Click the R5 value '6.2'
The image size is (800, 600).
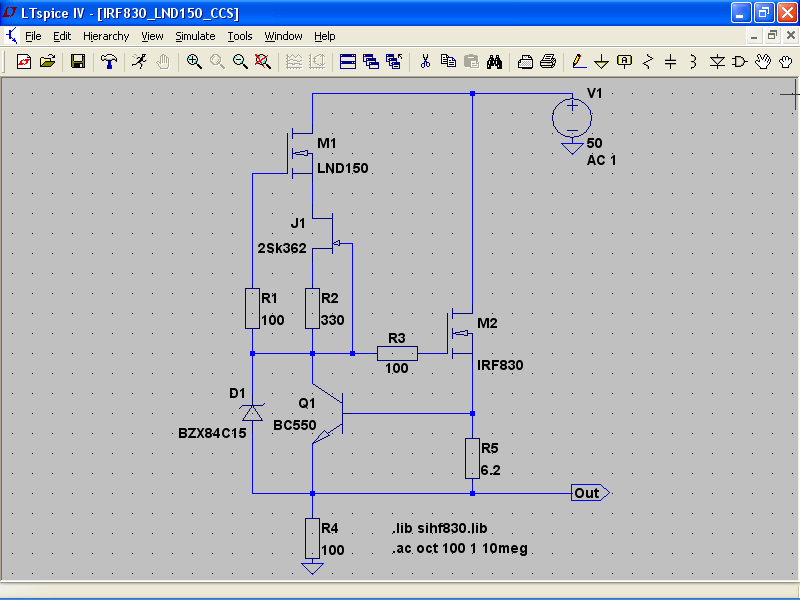click(490, 470)
